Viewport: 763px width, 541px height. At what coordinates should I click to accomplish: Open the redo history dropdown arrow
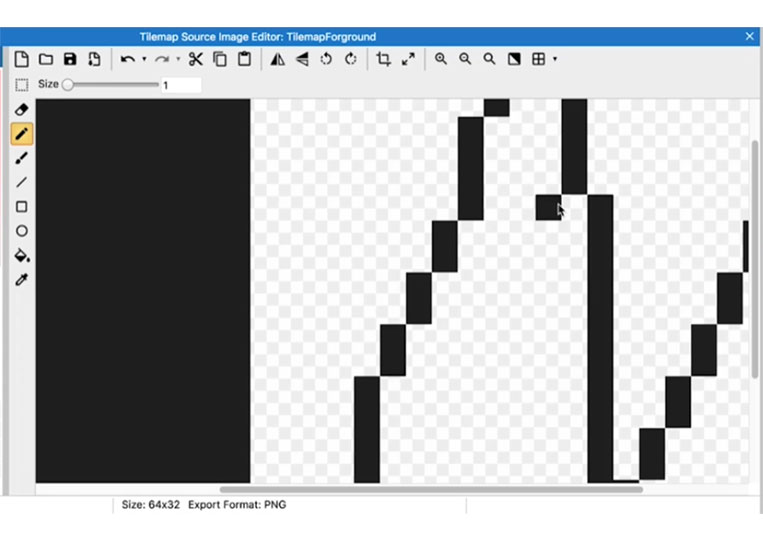click(178, 59)
